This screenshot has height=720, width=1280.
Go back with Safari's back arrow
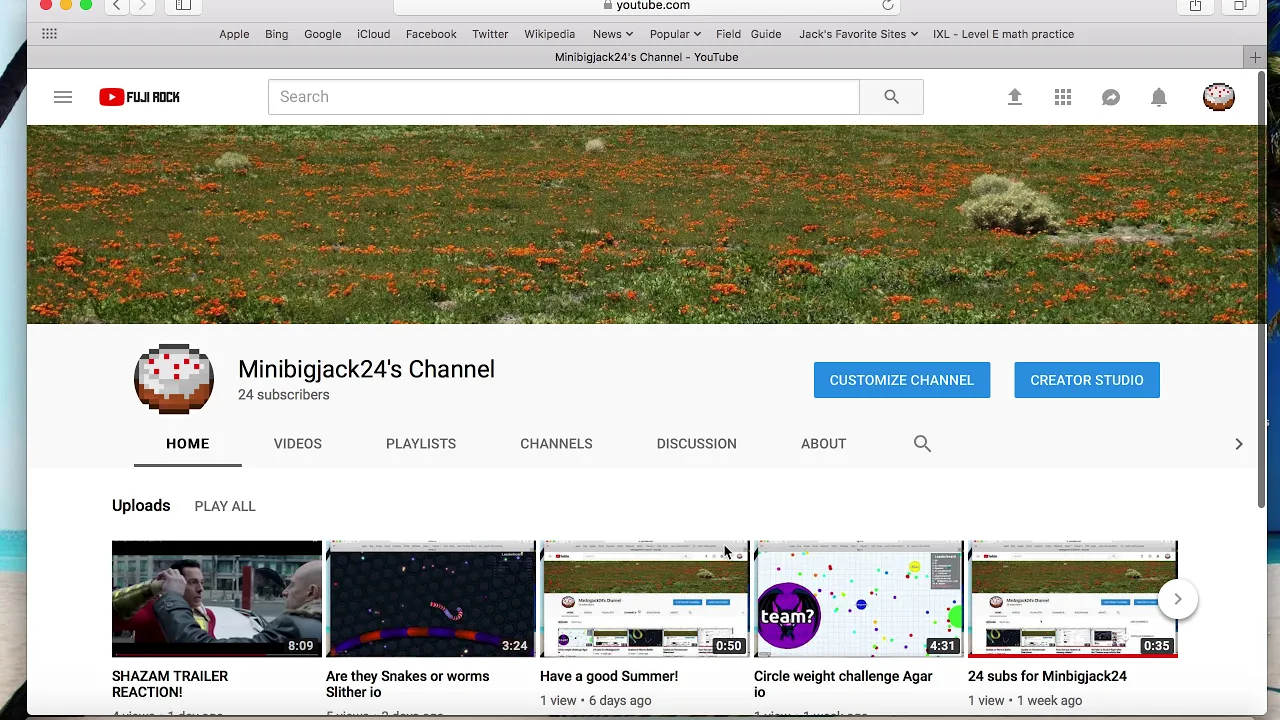click(117, 5)
